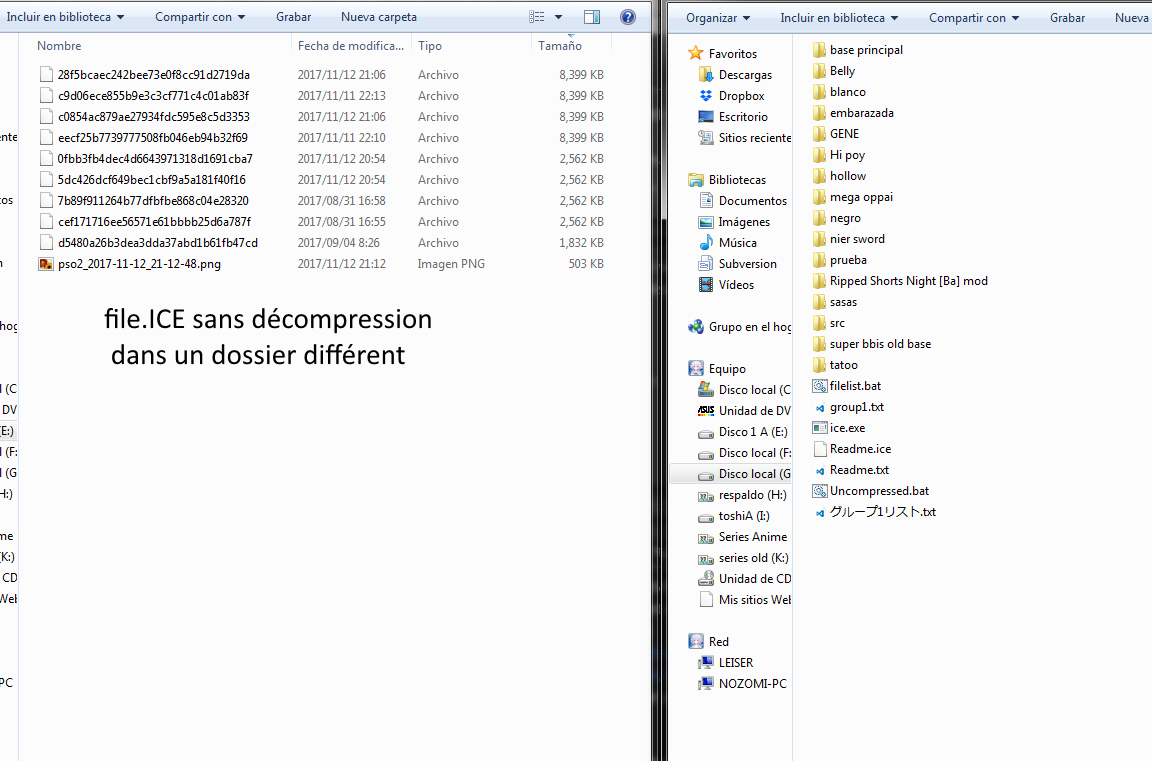Screen dimensions: 1152x761
Task: Select the ice.exe application file
Action: (x=847, y=428)
